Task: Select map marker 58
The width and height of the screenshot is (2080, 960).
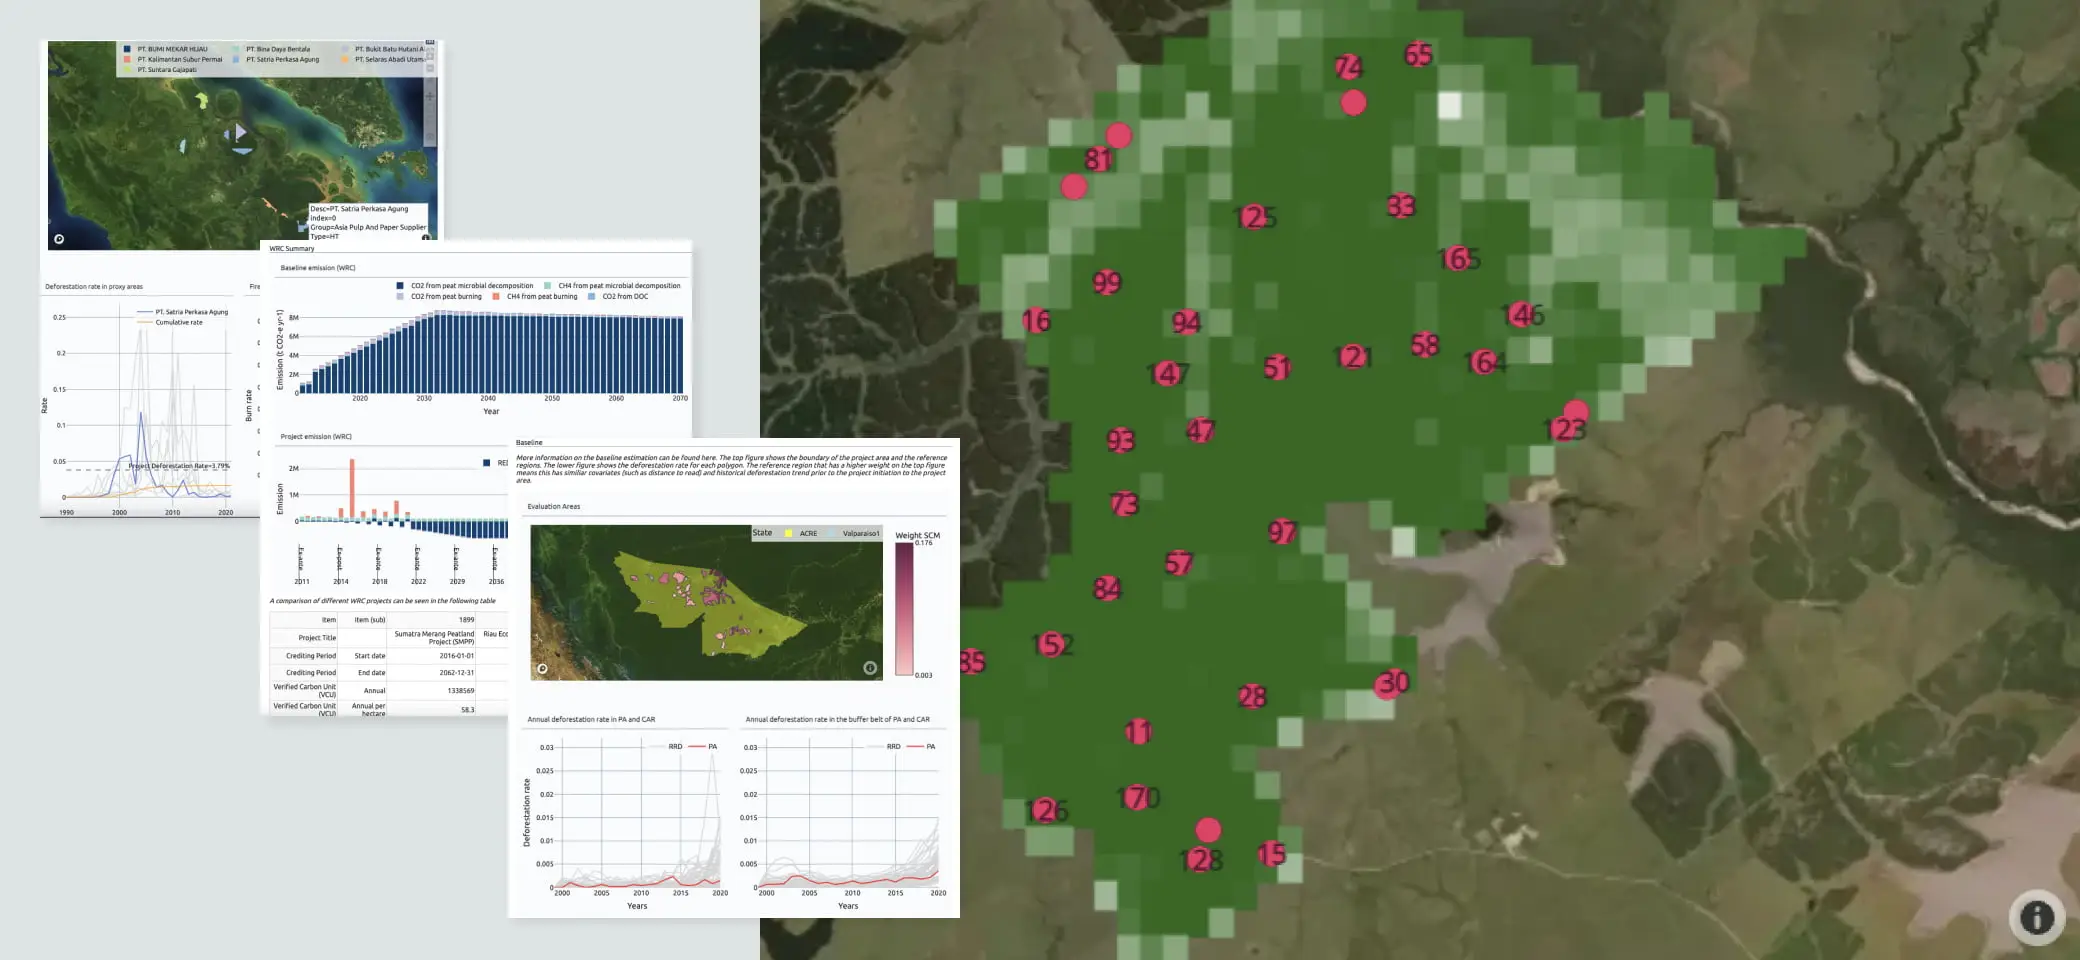Action: tap(1425, 345)
